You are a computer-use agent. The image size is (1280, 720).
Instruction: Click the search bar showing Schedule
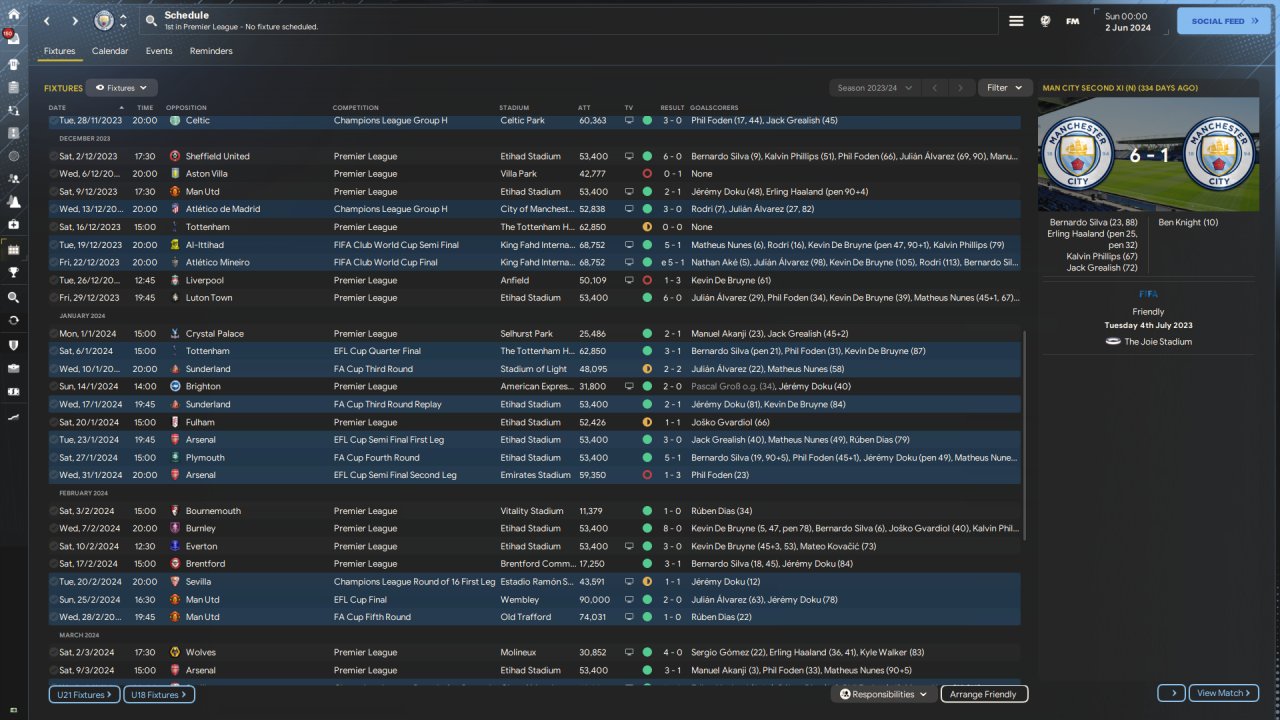coord(570,21)
